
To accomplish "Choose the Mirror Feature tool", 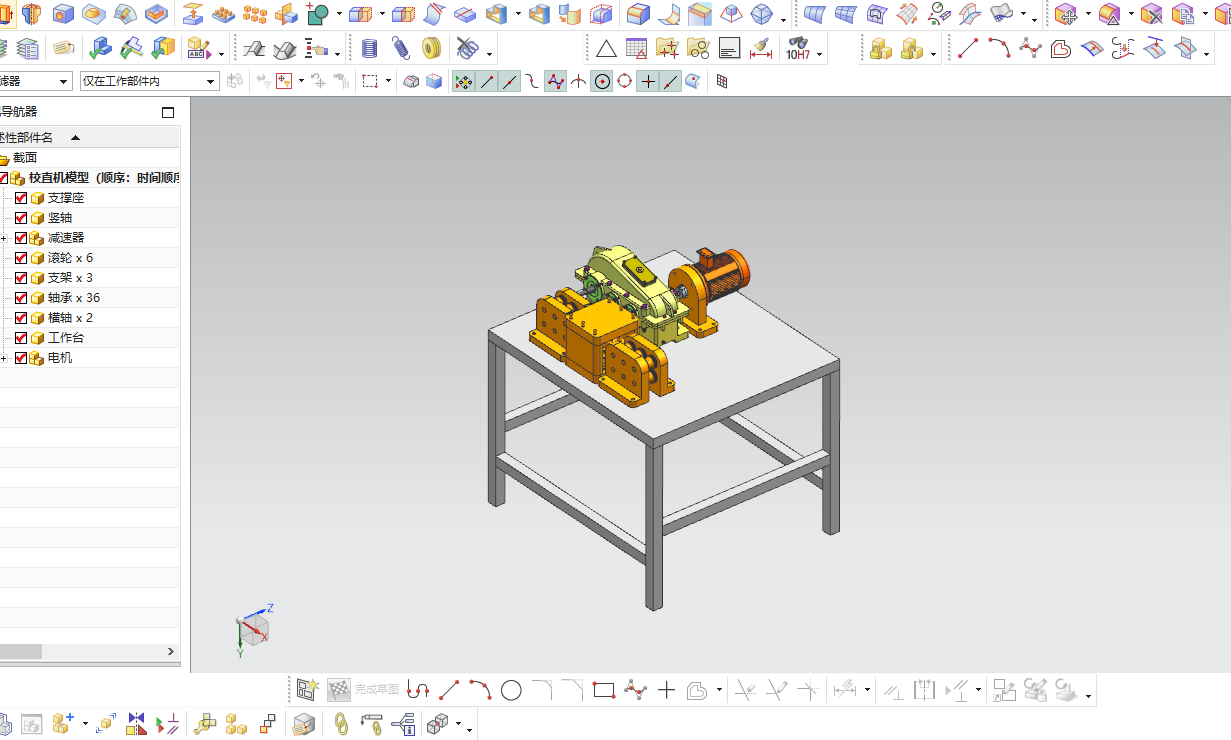I will [286, 14].
